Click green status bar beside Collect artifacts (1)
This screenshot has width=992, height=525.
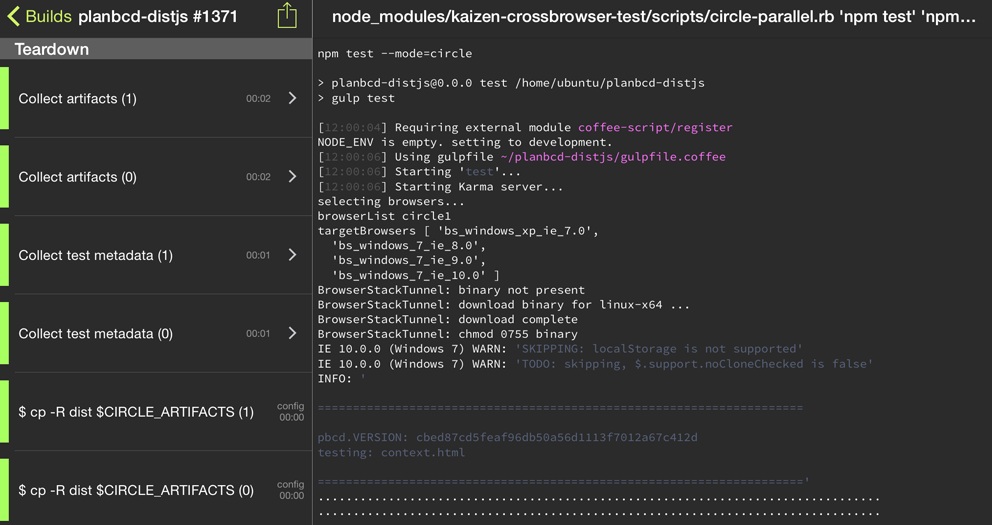4,98
